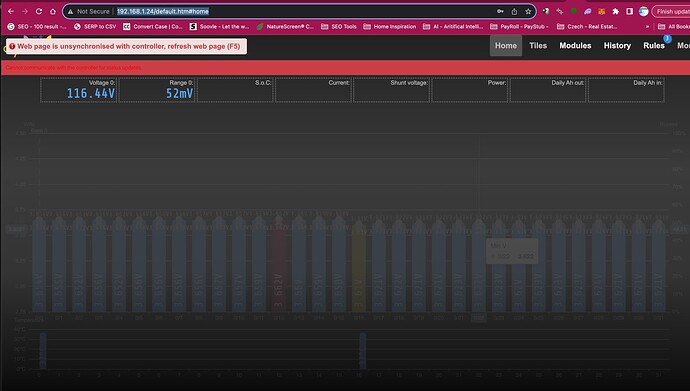The image size is (690, 391).
Task: Open the Modules tab
Action: point(575,45)
